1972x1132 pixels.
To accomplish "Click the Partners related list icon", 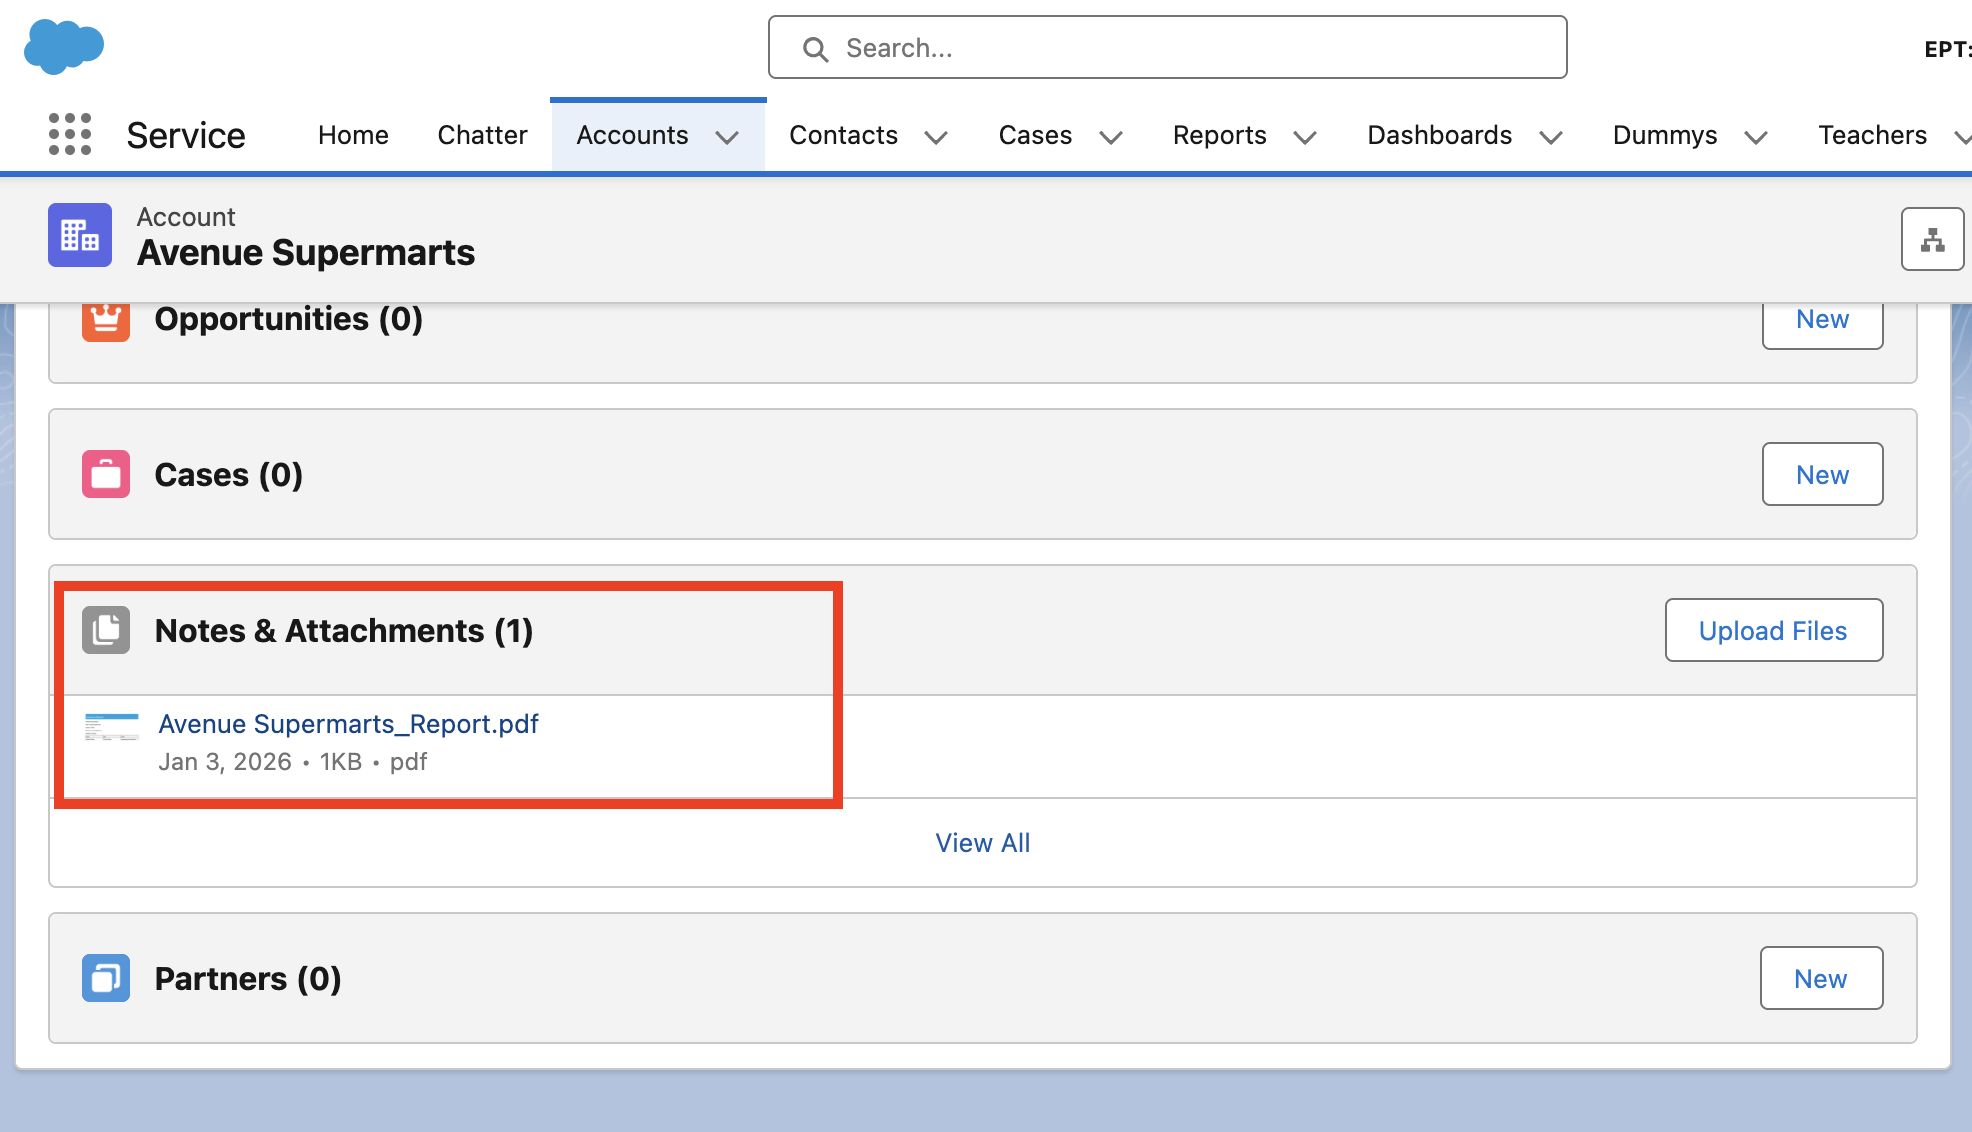I will [x=106, y=978].
